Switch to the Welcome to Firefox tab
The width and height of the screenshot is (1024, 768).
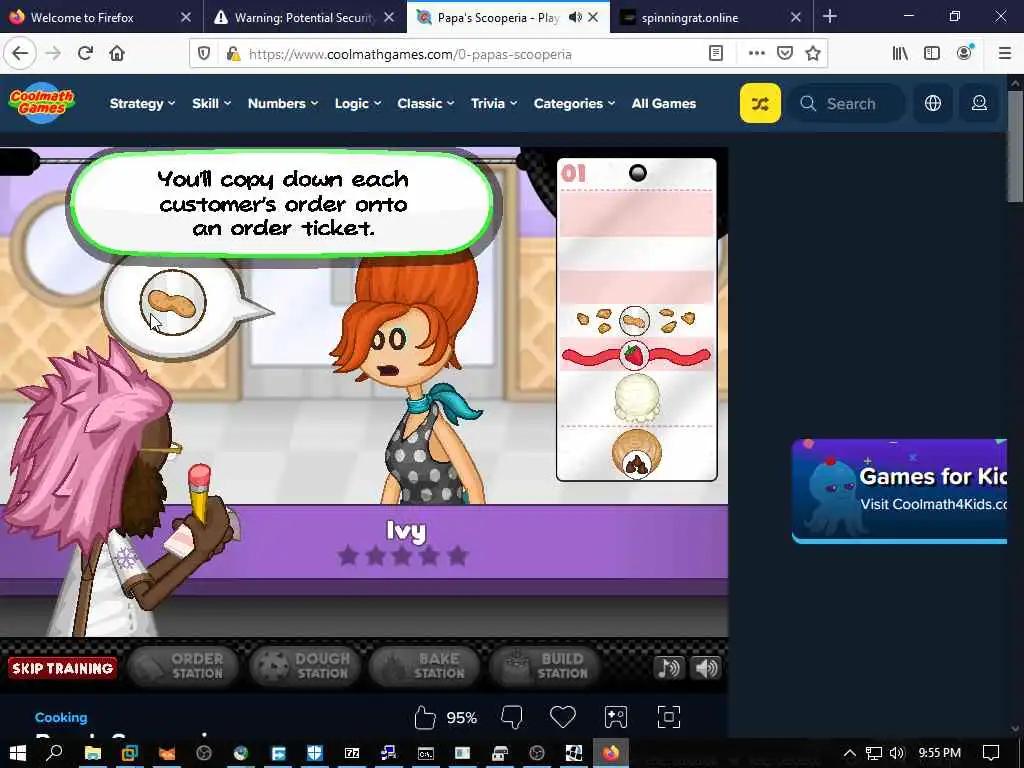(101, 16)
